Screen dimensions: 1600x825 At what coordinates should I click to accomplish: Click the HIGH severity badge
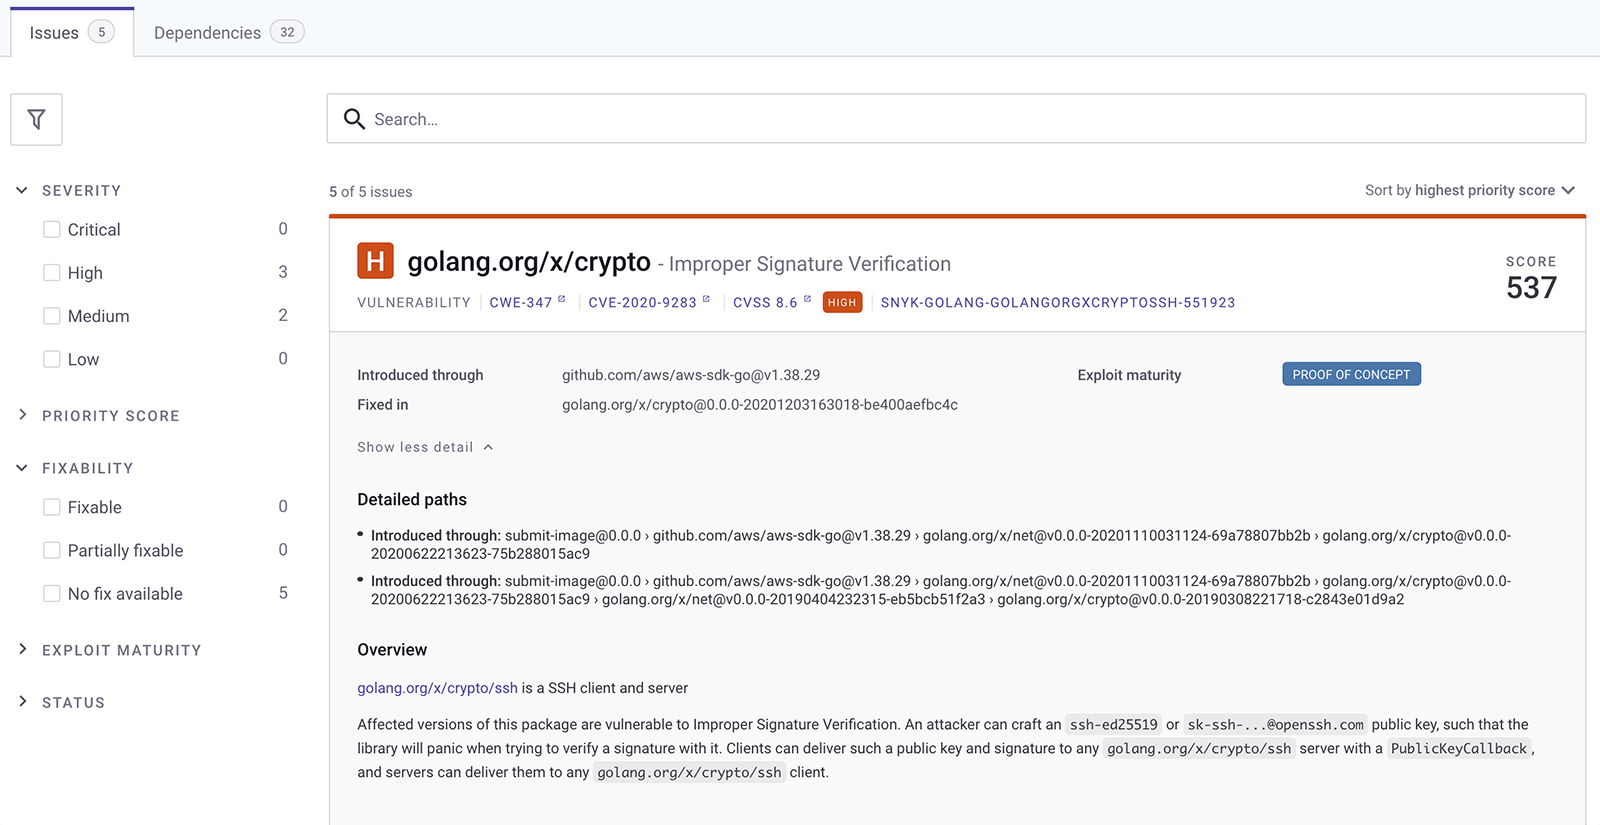842,303
